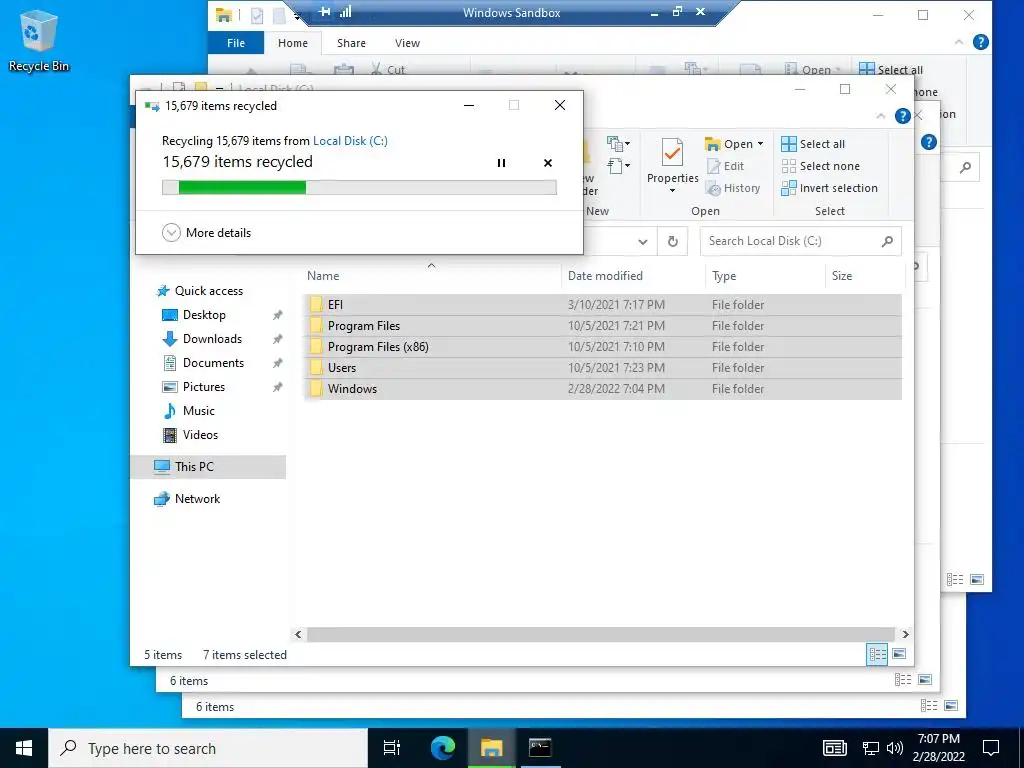Open Documents in the navigation pane
Viewport: 1024px width, 768px height.
[x=202, y=363]
